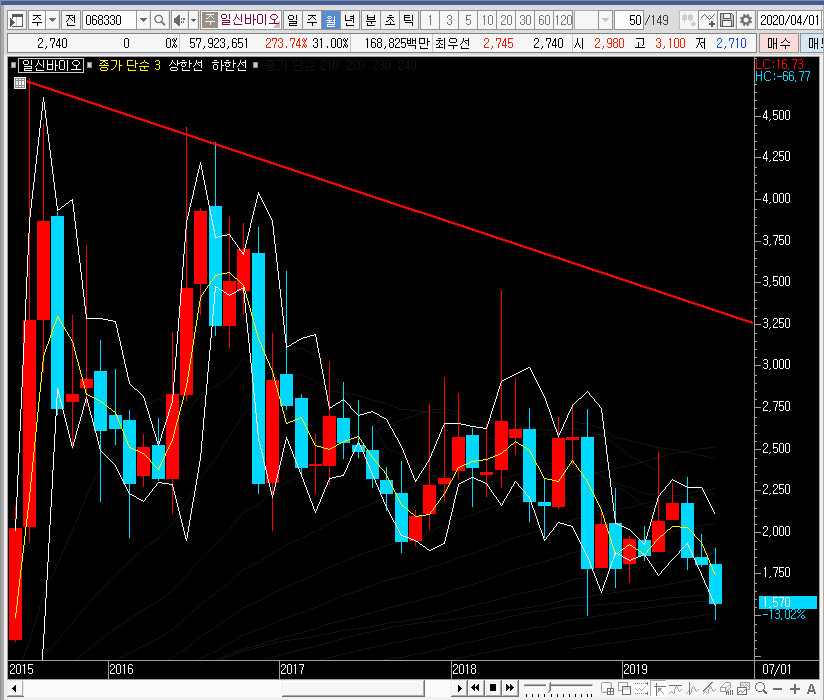This screenshot has height=700, width=824.
Task: Click the add indicator line icon
Action: click(x=707, y=20)
